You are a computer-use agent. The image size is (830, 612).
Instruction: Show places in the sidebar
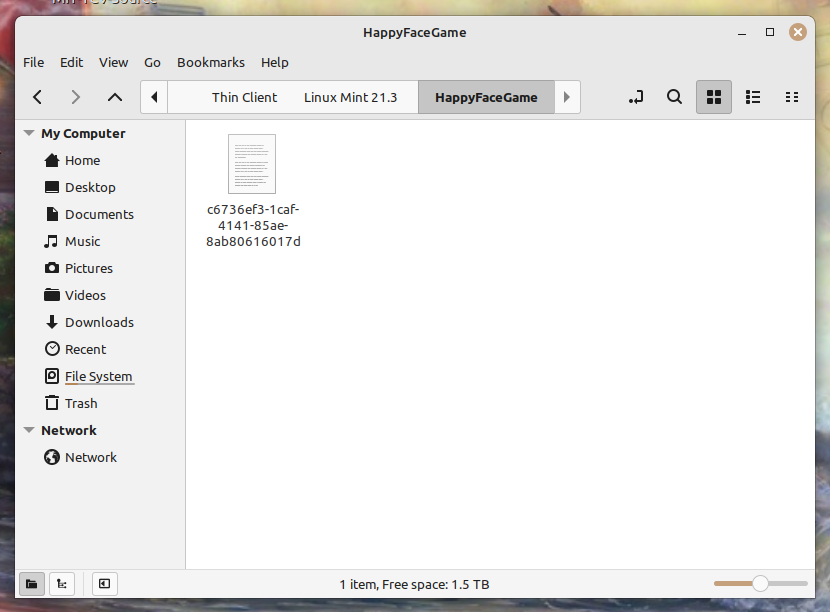32,584
